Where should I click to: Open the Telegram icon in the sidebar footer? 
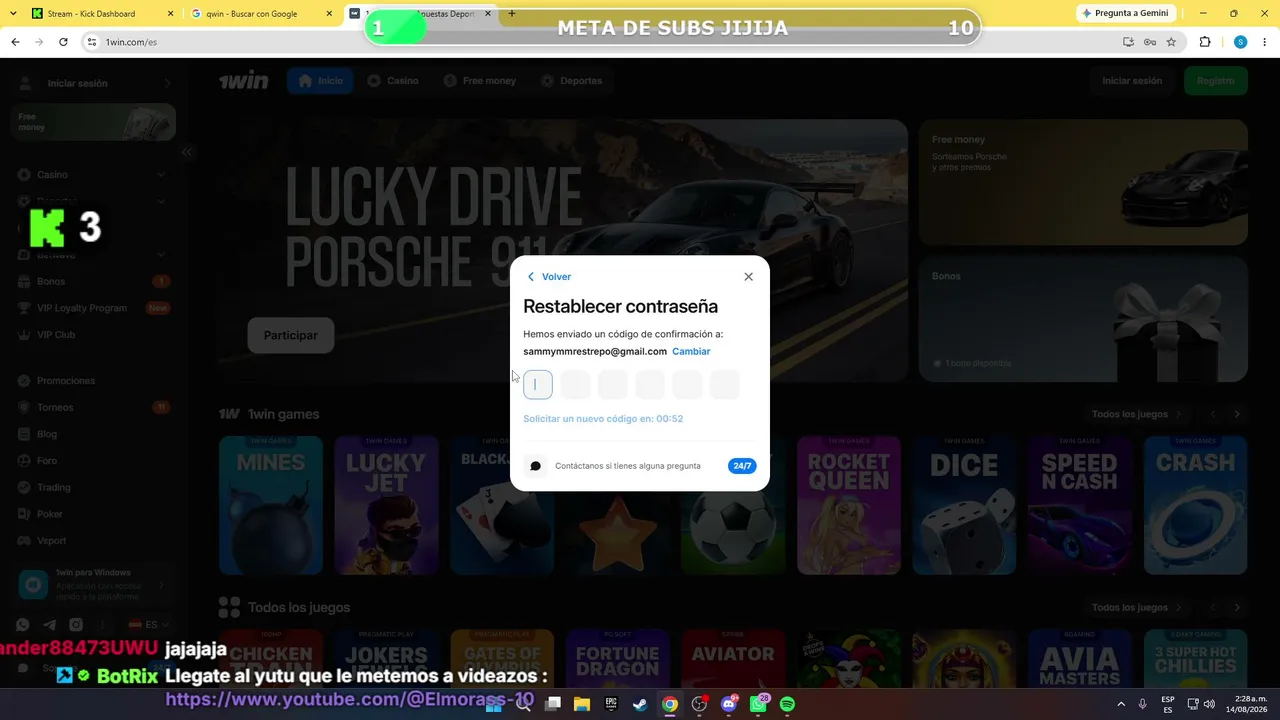tap(50, 625)
